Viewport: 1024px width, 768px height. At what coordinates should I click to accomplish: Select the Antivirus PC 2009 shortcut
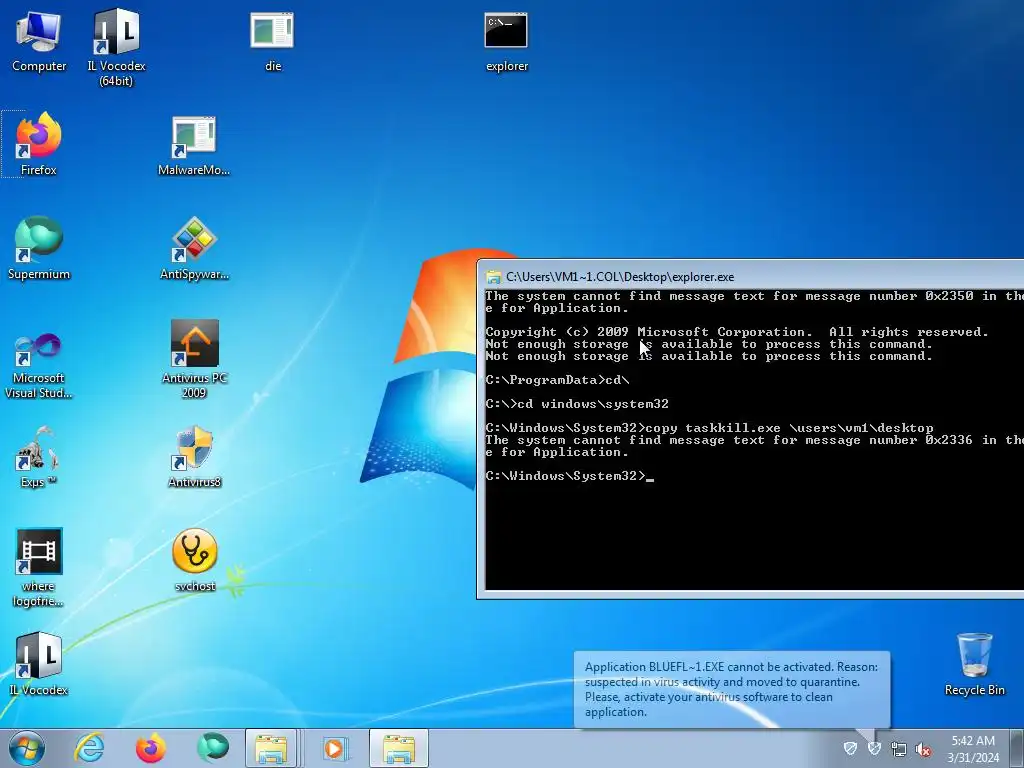tap(194, 359)
